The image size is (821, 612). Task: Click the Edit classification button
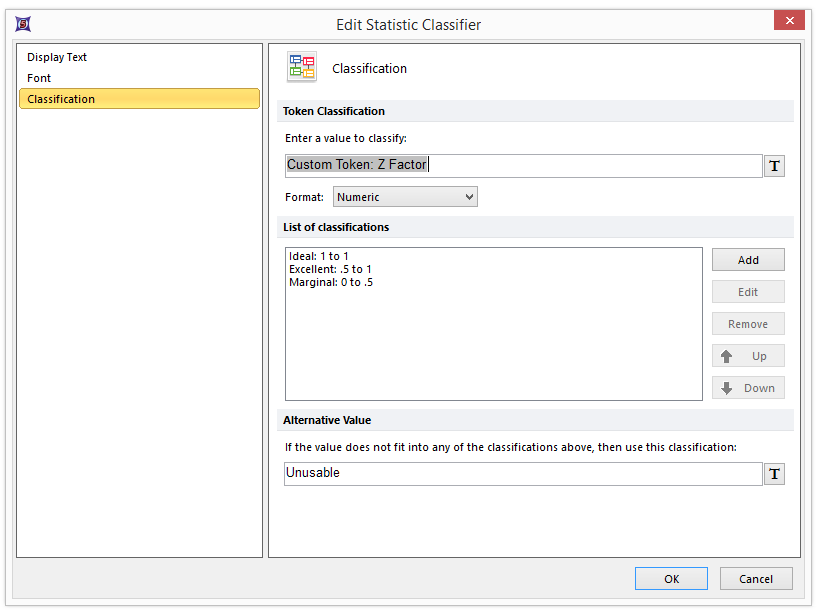pyautogui.click(x=748, y=292)
